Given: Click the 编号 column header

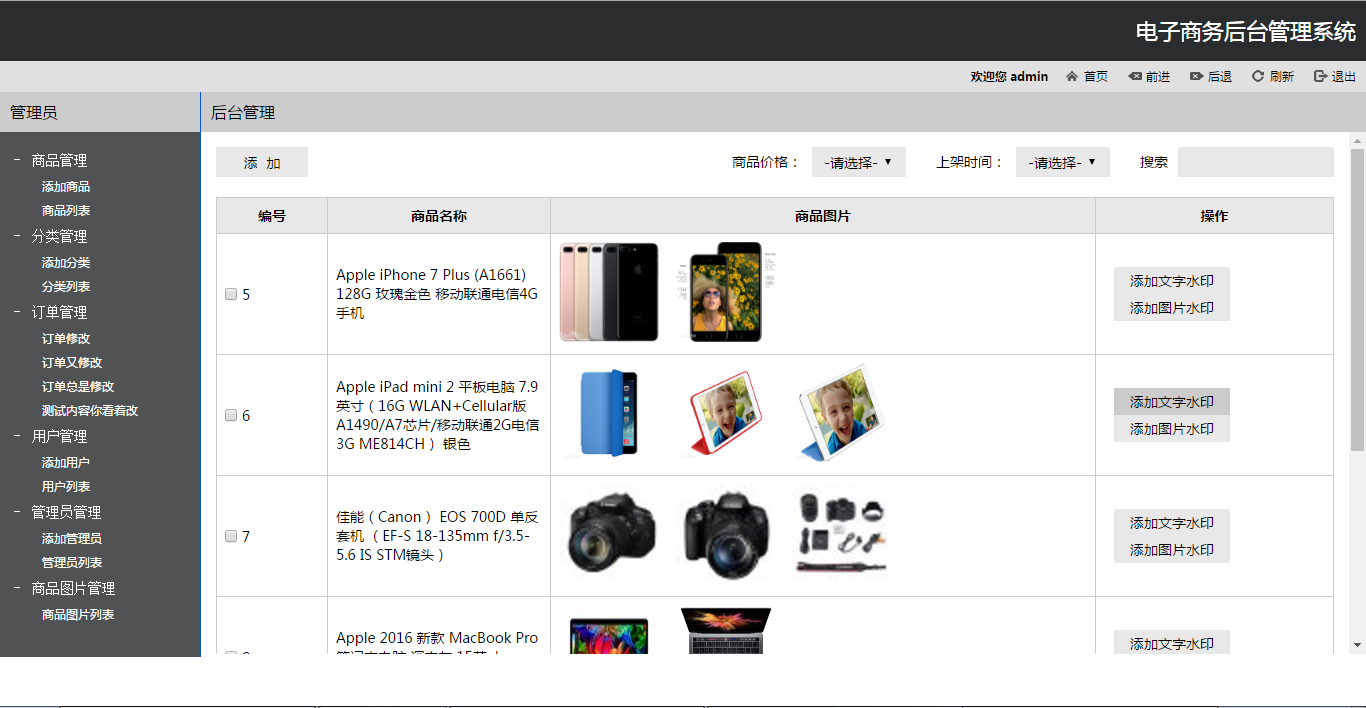Looking at the screenshot, I should (x=272, y=216).
